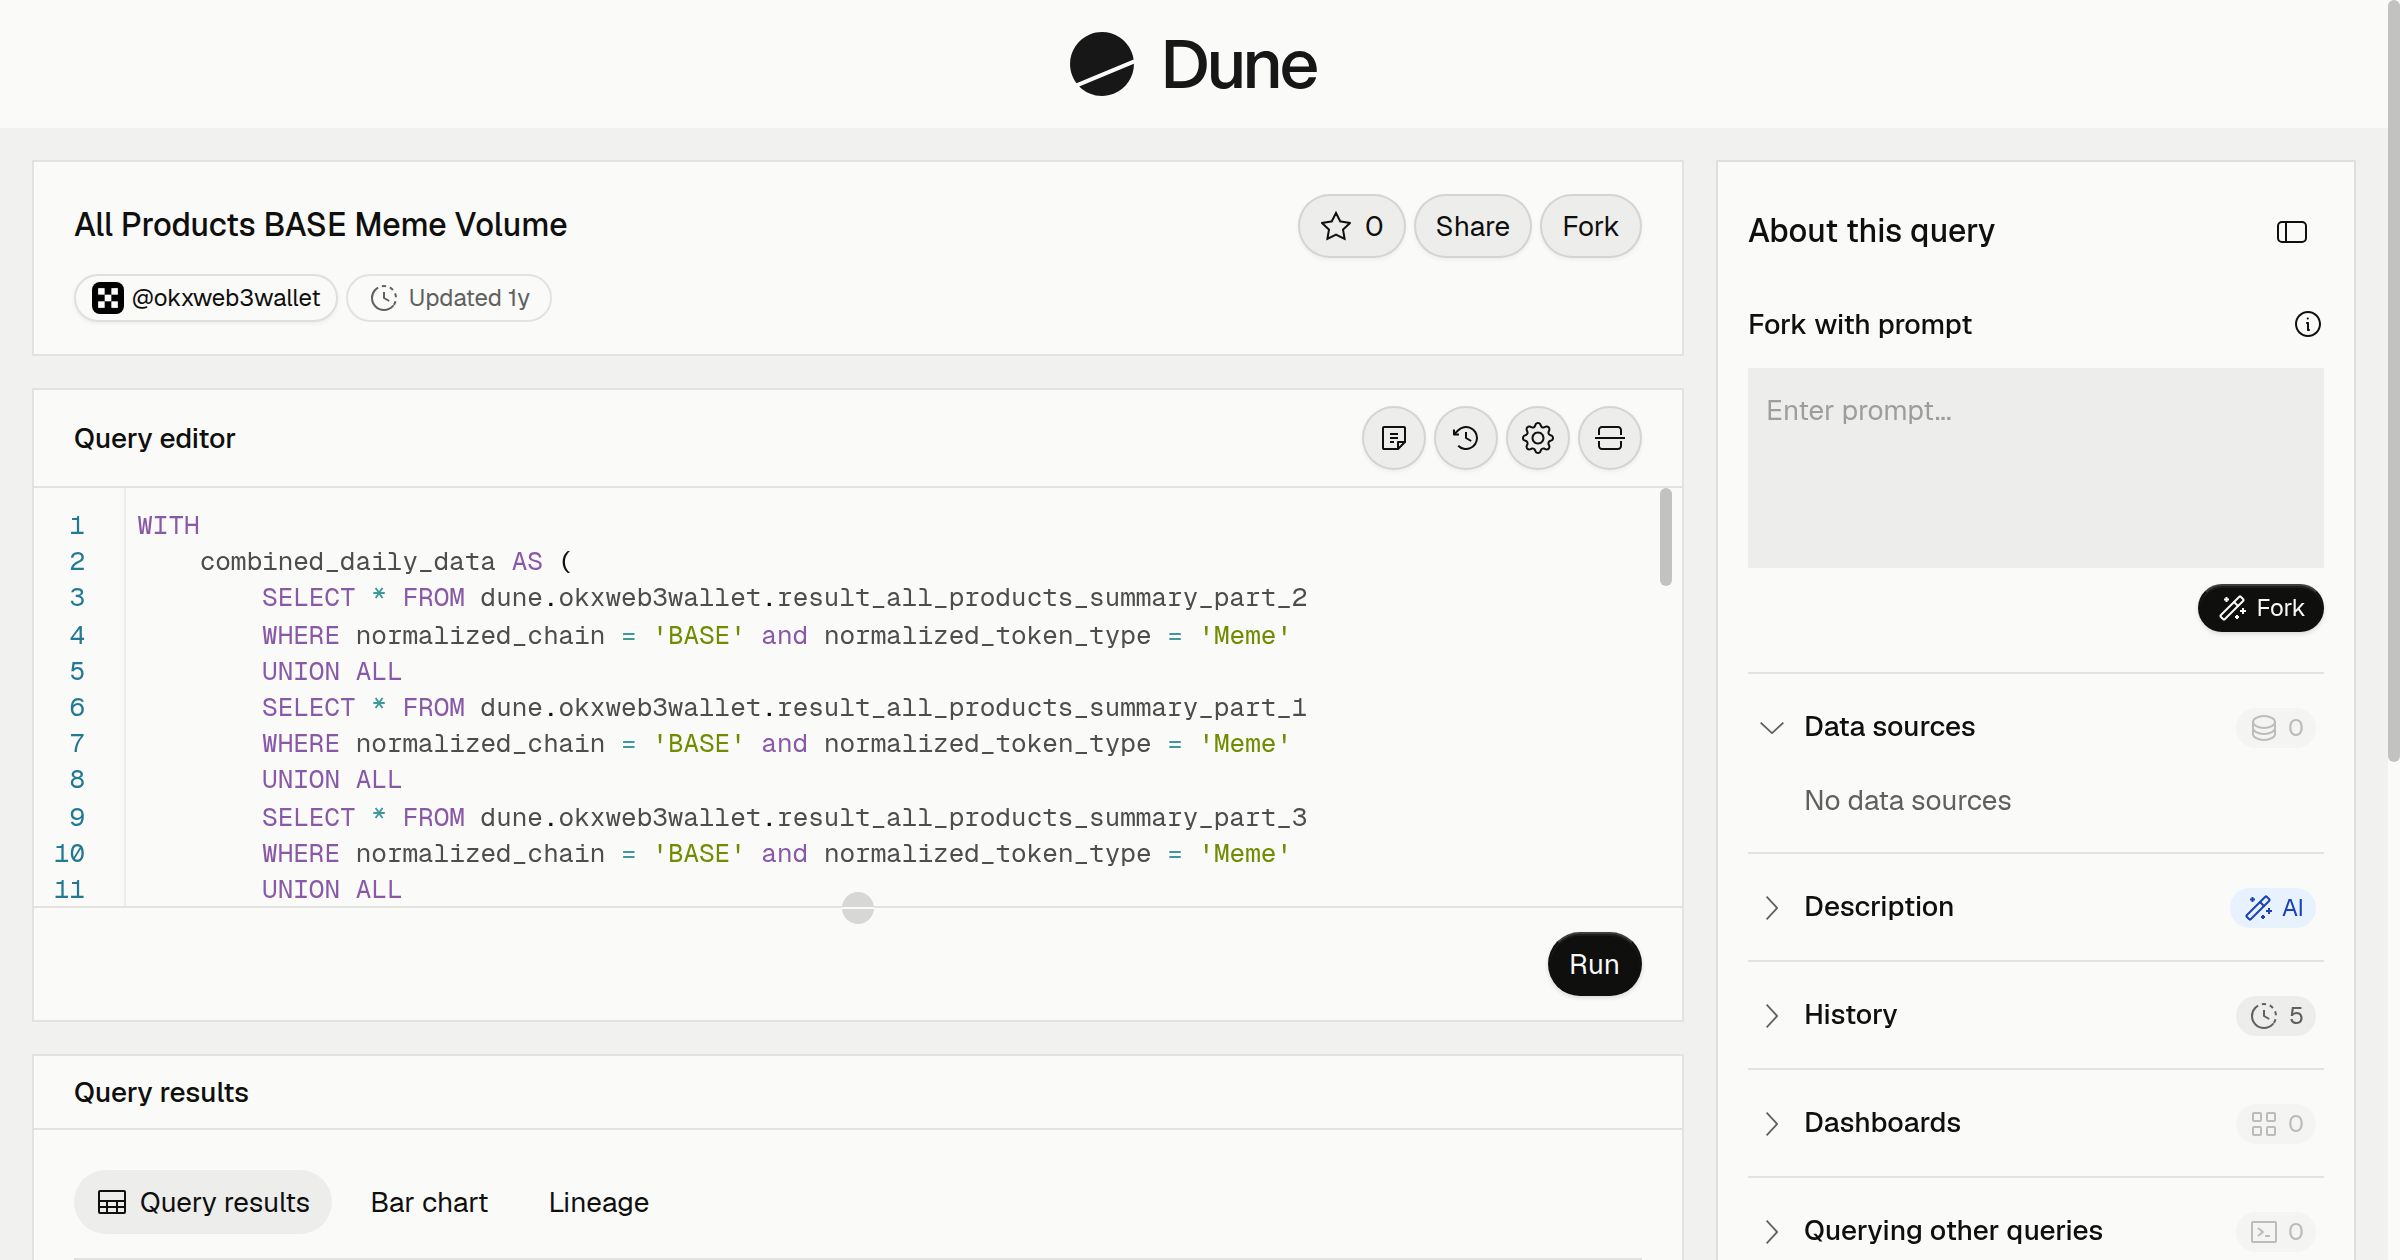Screen dimensions: 2400x1260
Task: Expand Querying other queries section
Action: point(1771,1231)
